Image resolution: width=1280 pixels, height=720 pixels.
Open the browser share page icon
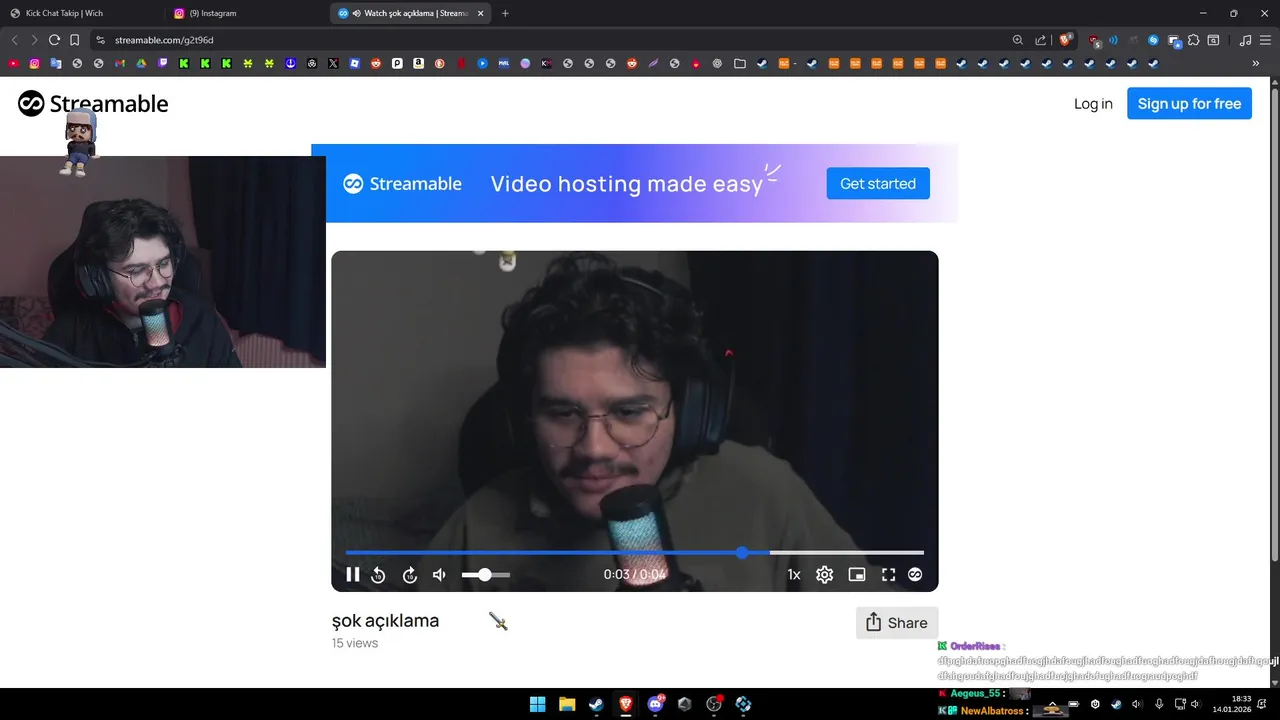coord(1040,40)
